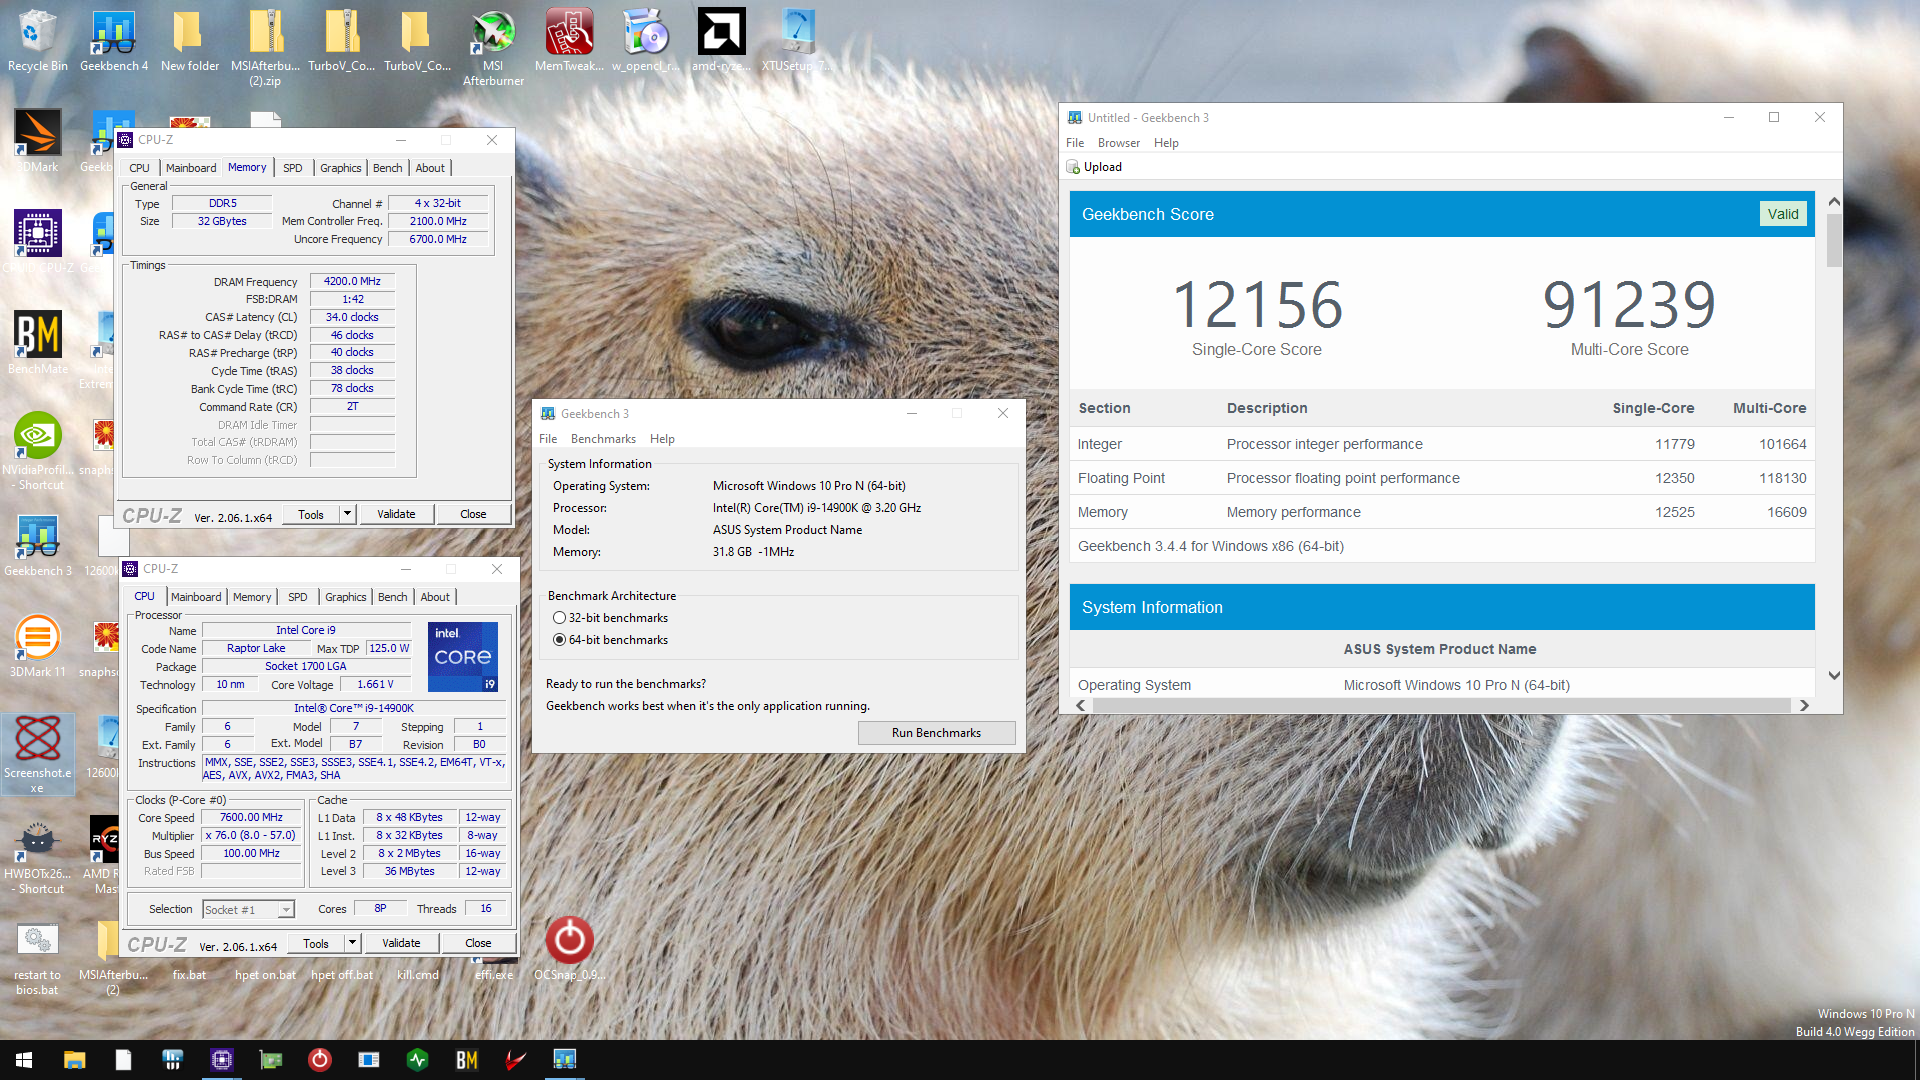Open the New folder desktop icon
Screen dimensions: 1920x1080
[x=189, y=40]
